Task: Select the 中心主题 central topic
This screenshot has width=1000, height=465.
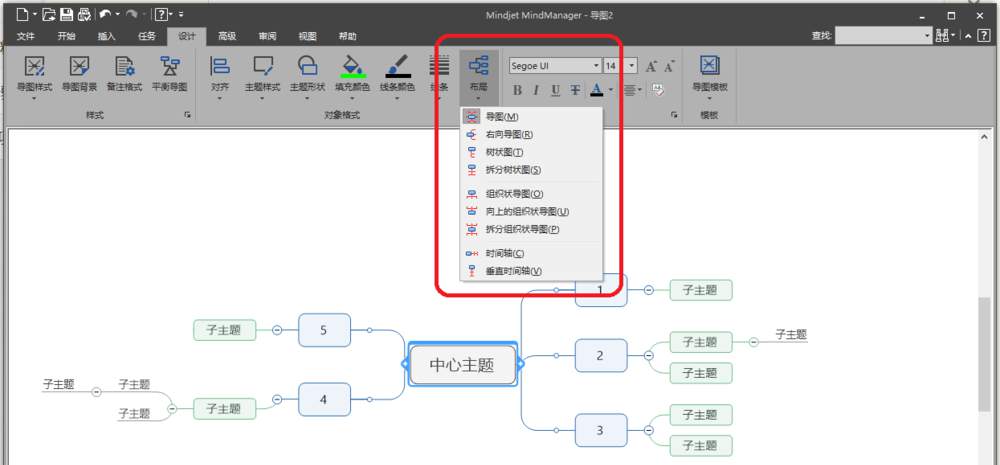Action: tap(462, 365)
